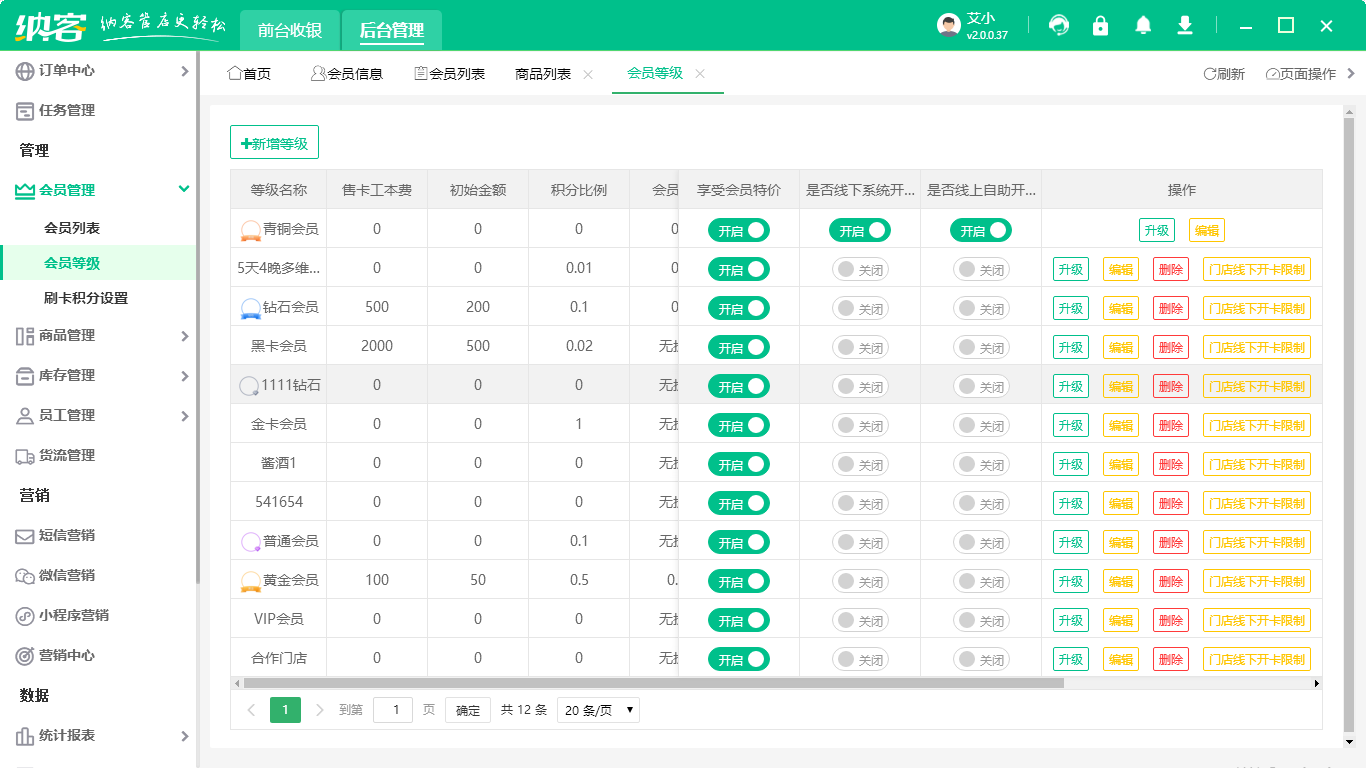Click the page number input field
The image size is (1366, 768).
tap(393, 710)
